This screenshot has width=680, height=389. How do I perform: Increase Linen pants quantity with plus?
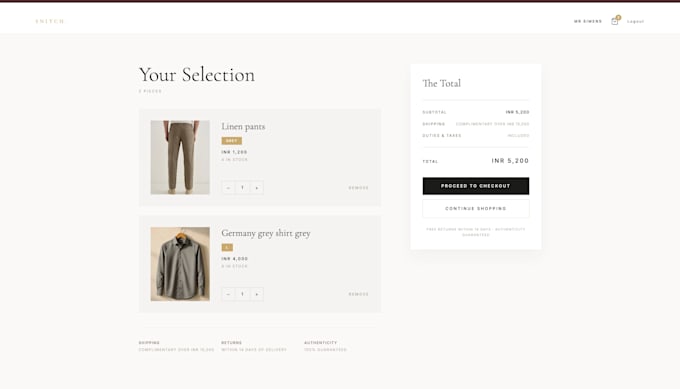pyautogui.click(x=257, y=187)
